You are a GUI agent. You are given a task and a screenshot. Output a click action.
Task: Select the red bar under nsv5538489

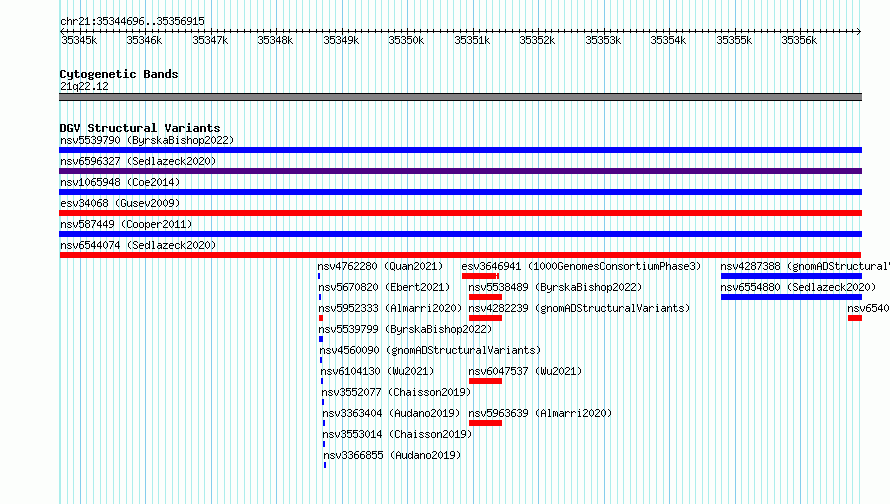click(x=485, y=297)
